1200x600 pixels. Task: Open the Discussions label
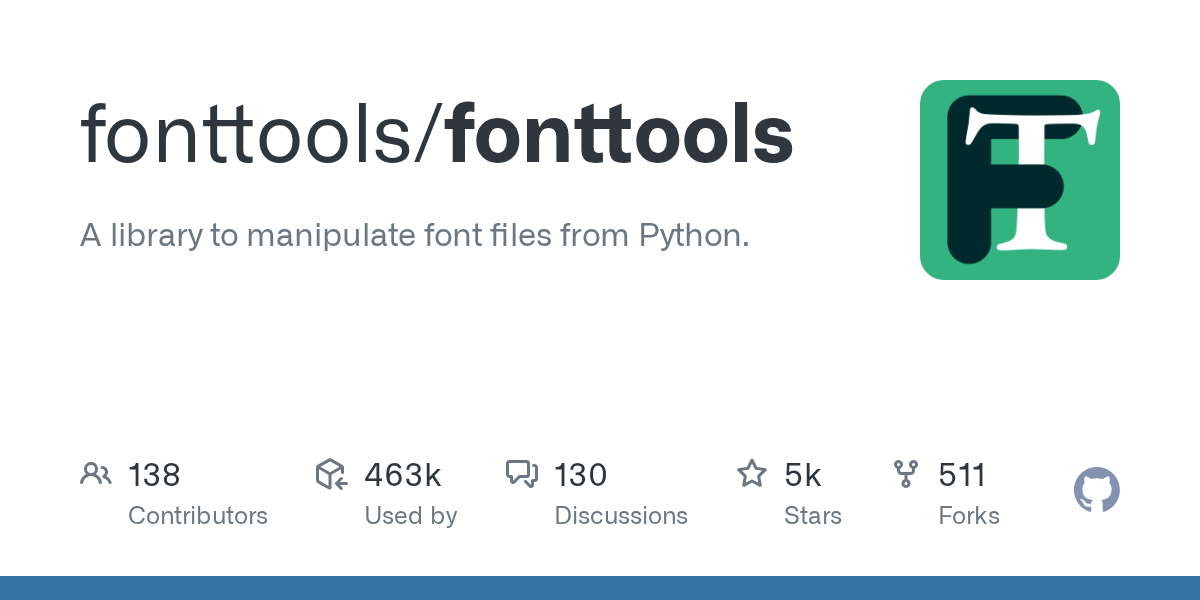621,516
